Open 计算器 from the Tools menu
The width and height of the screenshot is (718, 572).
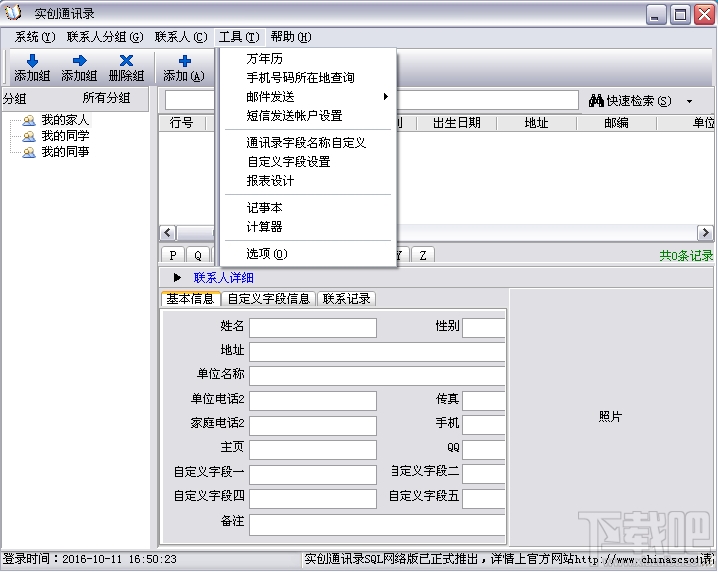click(308, 227)
